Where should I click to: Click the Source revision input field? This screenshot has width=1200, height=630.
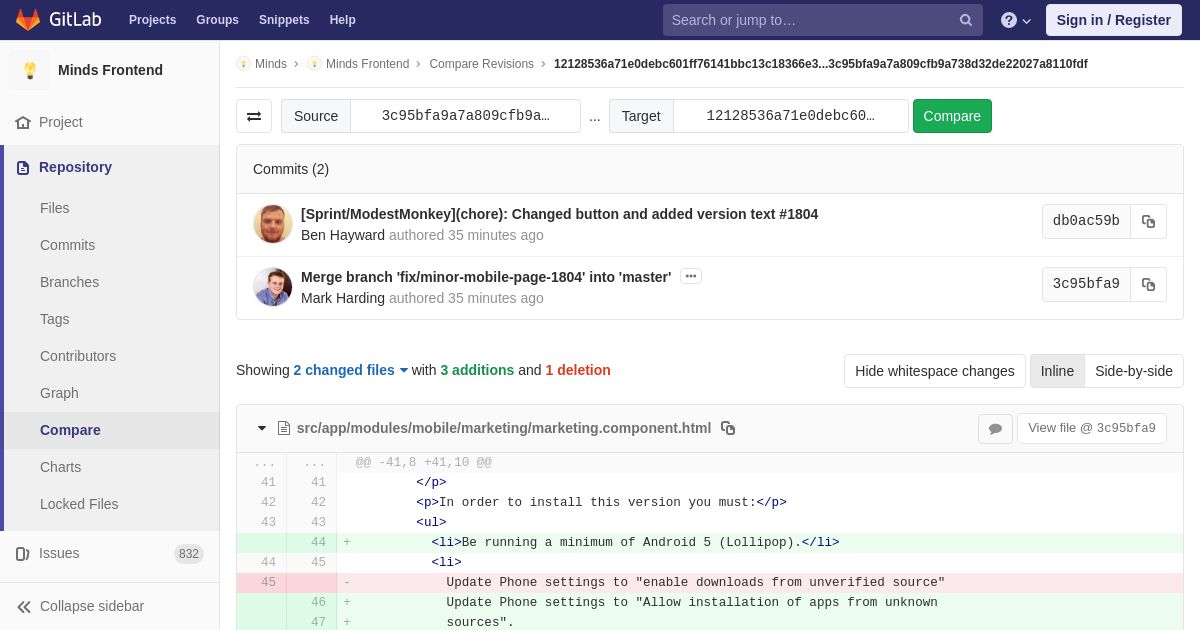point(465,116)
